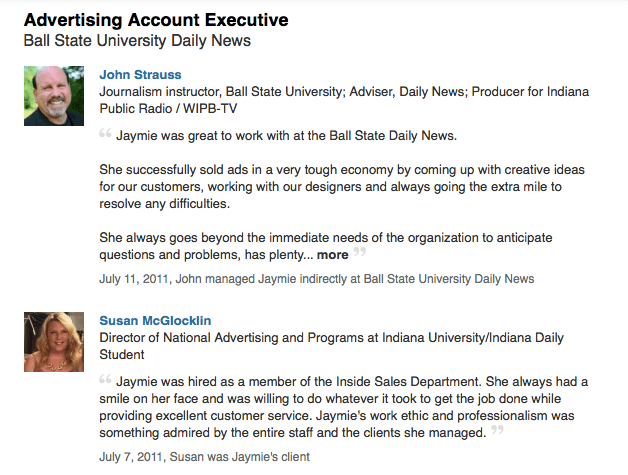Click the closing quote icon after 'more'
Image resolution: width=628 pixels, height=475 pixels.
[x=360, y=254]
